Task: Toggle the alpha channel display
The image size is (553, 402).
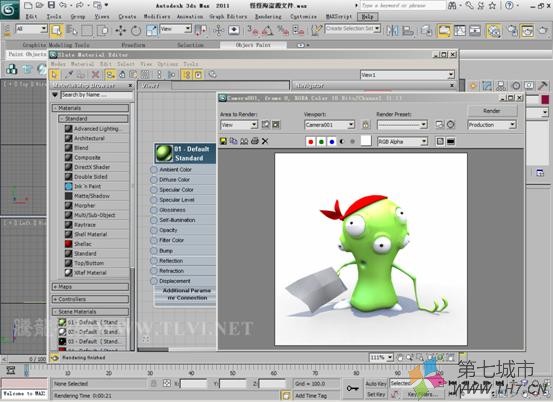Action: click(342, 142)
